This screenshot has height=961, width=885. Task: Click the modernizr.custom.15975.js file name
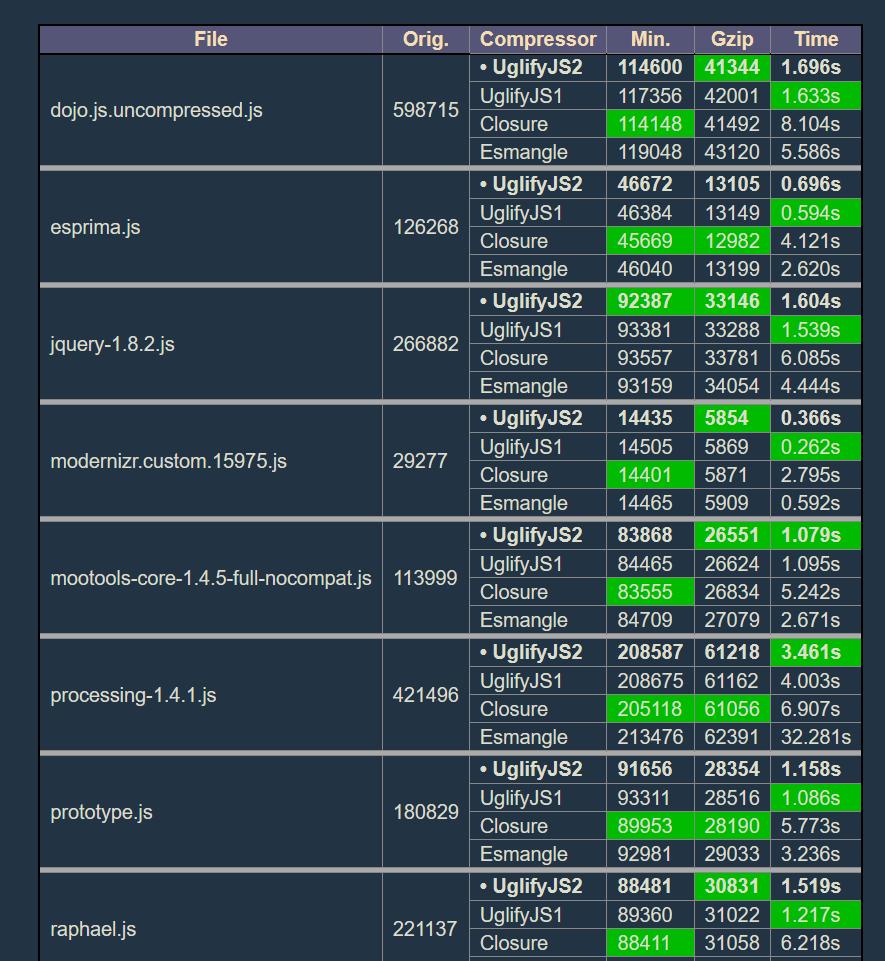click(168, 461)
